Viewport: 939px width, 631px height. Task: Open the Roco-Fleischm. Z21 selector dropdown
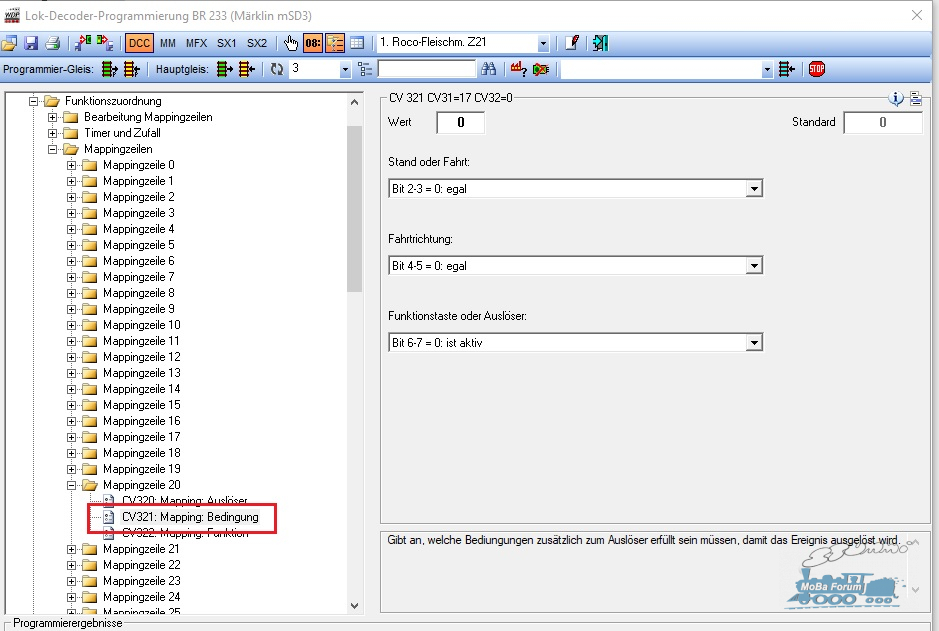pos(543,43)
